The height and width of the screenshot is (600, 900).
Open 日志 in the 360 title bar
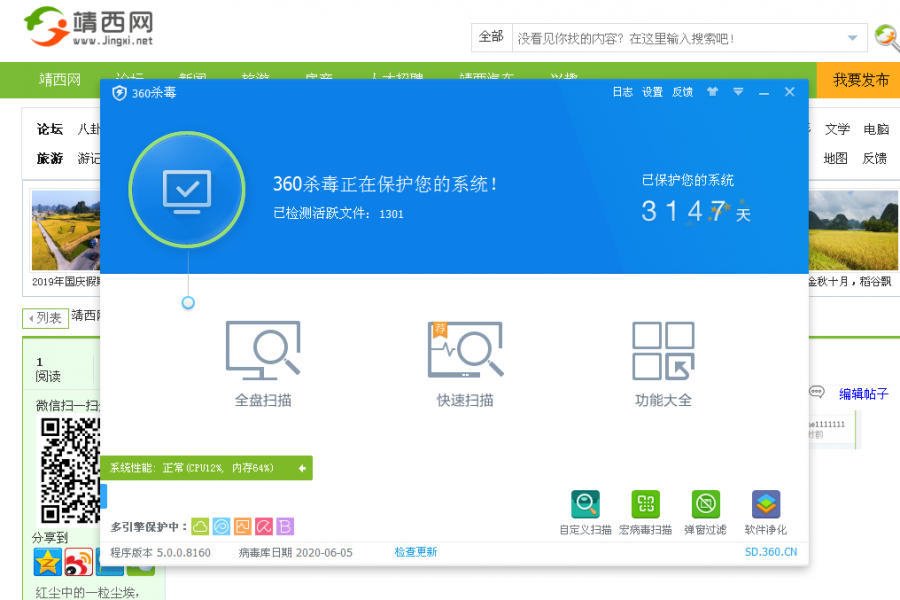coord(623,92)
